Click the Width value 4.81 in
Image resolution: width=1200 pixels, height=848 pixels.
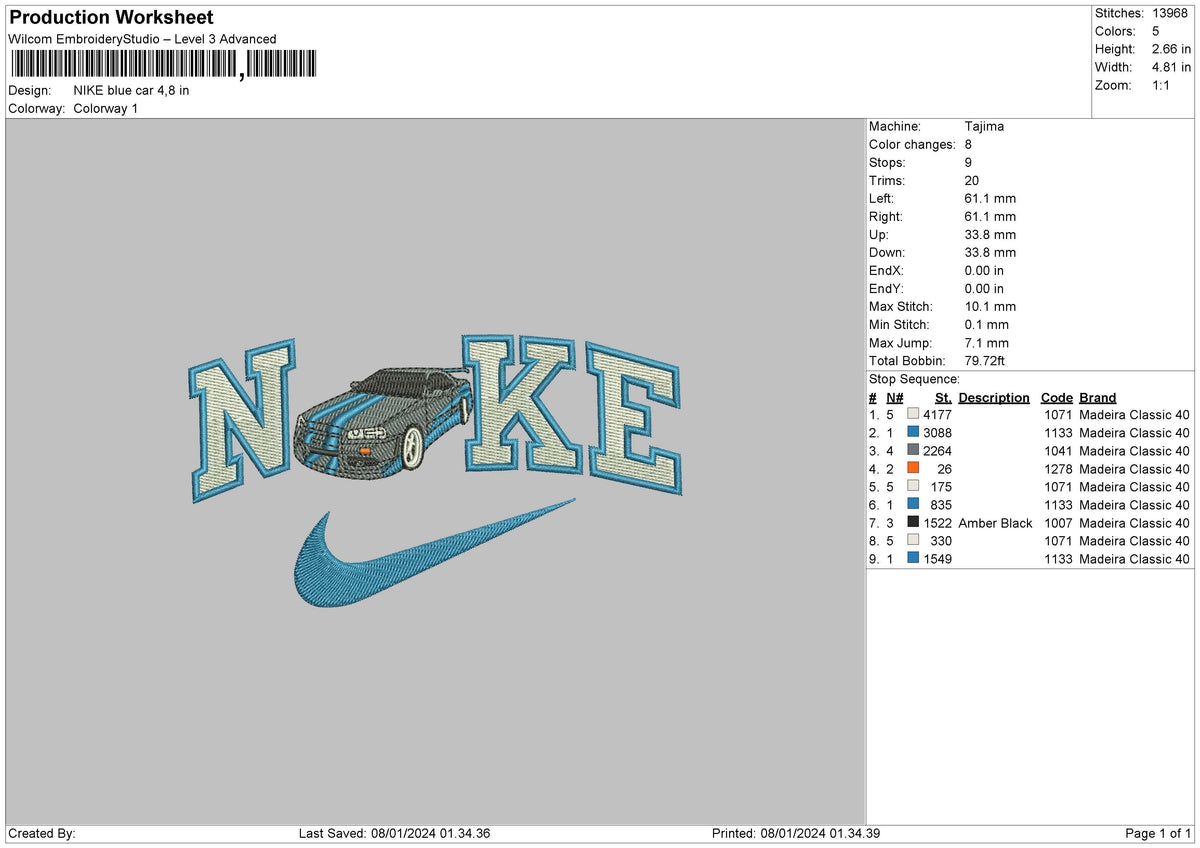point(1171,67)
